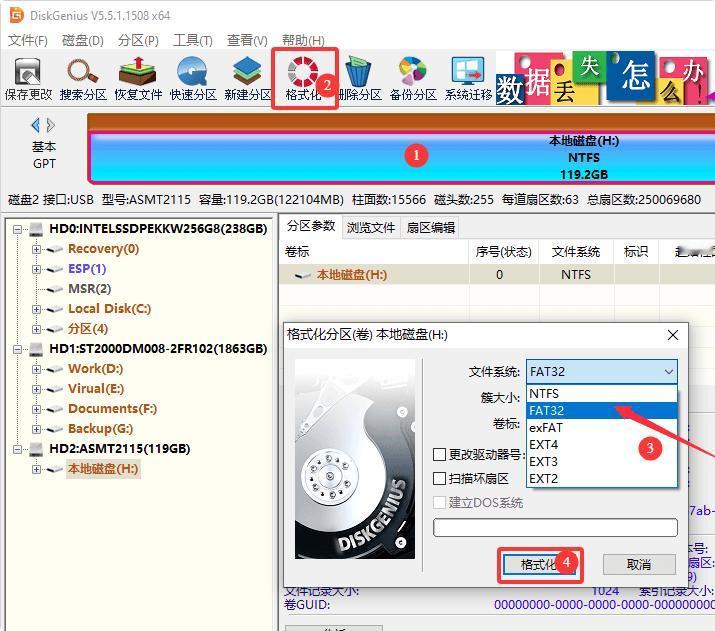Image resolution: width=715 pixels, height=631 pixels.
Task: Create New Partition (新建分区) icon
Action: (247, 72)
